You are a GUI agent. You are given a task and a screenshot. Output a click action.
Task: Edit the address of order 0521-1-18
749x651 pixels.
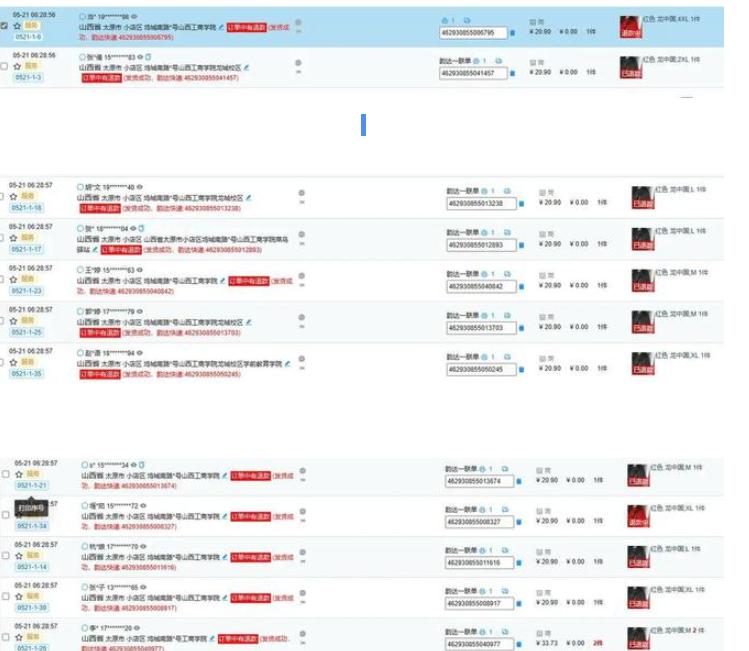[248, 198]
